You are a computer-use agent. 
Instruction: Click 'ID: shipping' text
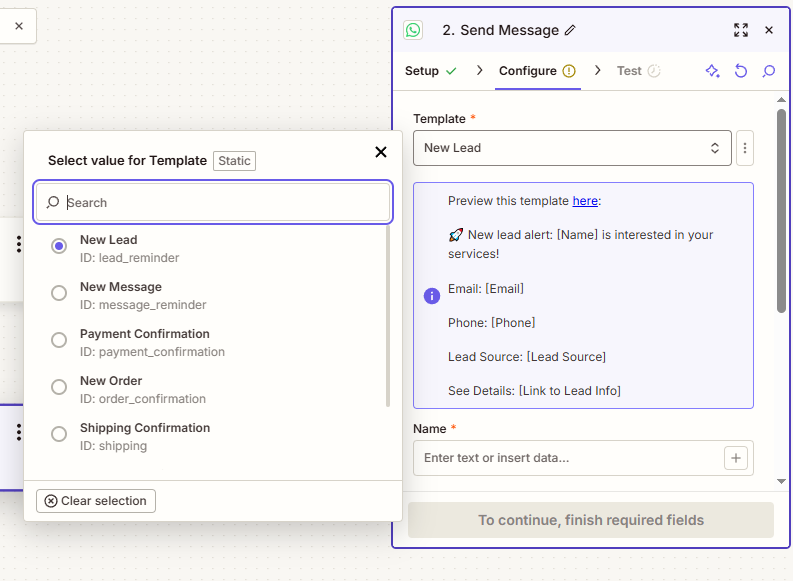(x=113, y=446)
